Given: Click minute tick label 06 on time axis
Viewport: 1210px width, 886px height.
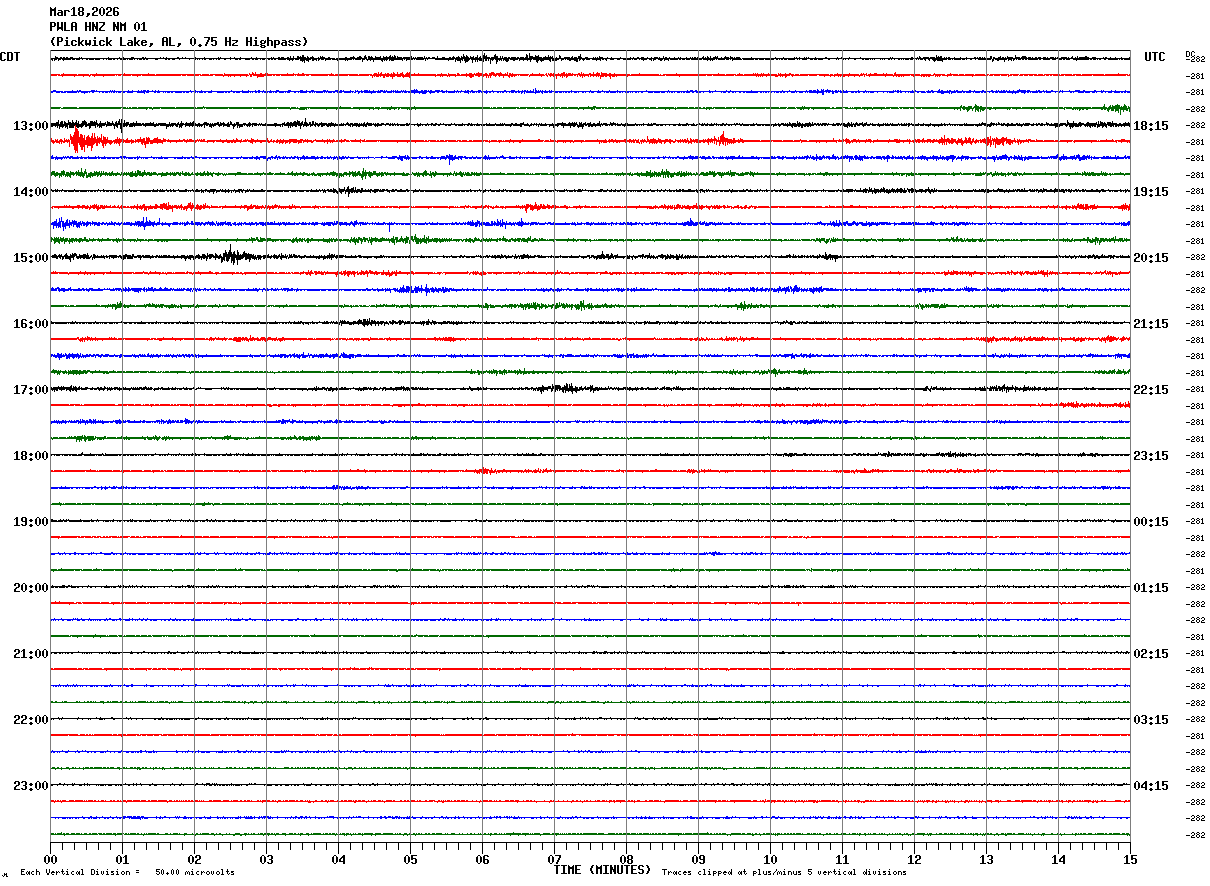Looking at the screenshot, I should (x=483, y=859).
